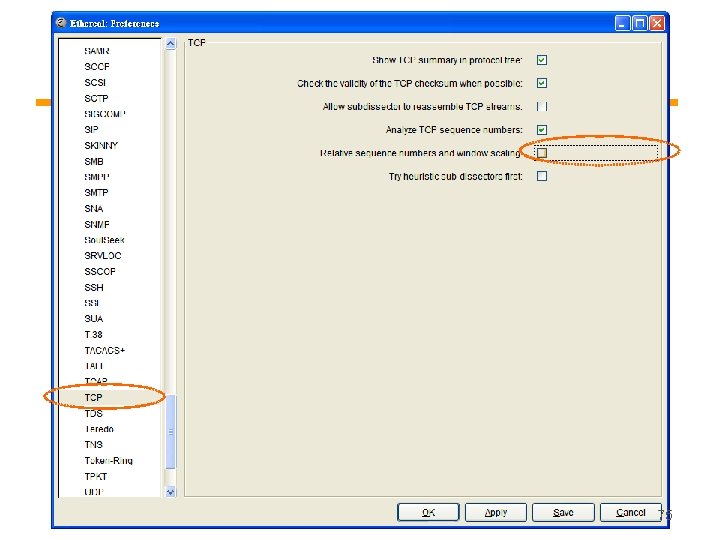Viewport: 720px width, 540px height.
Task: Click the Cancel button
Action: click(x=630, y=512)
